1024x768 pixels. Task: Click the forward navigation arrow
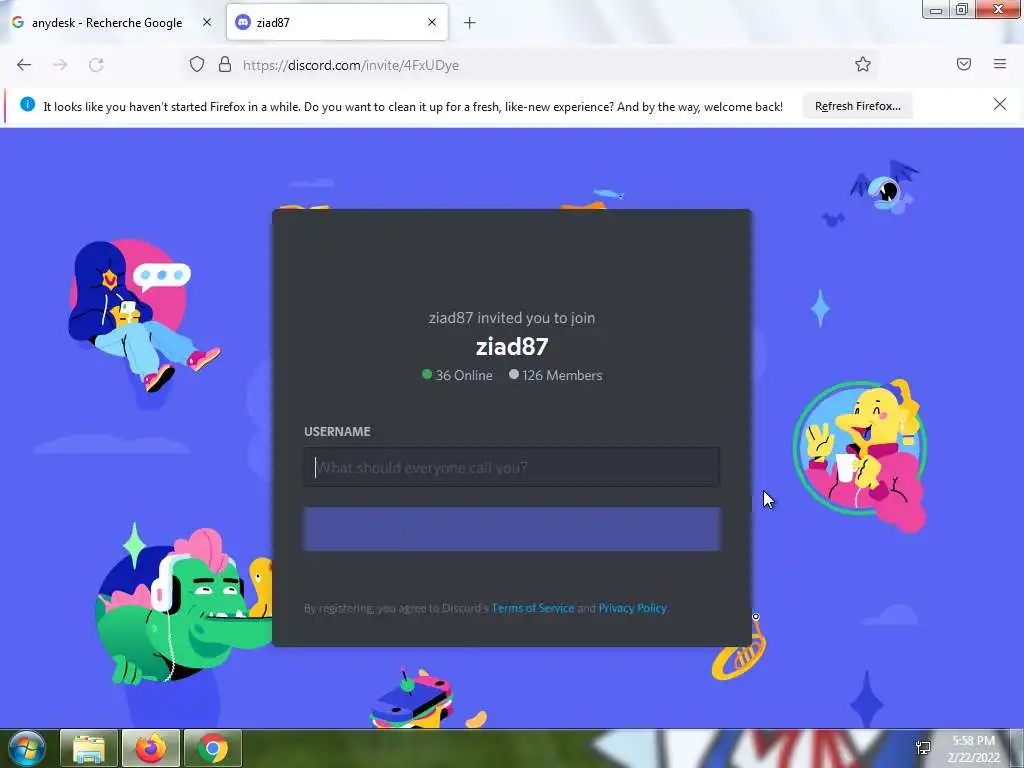[x=60, y=65]
